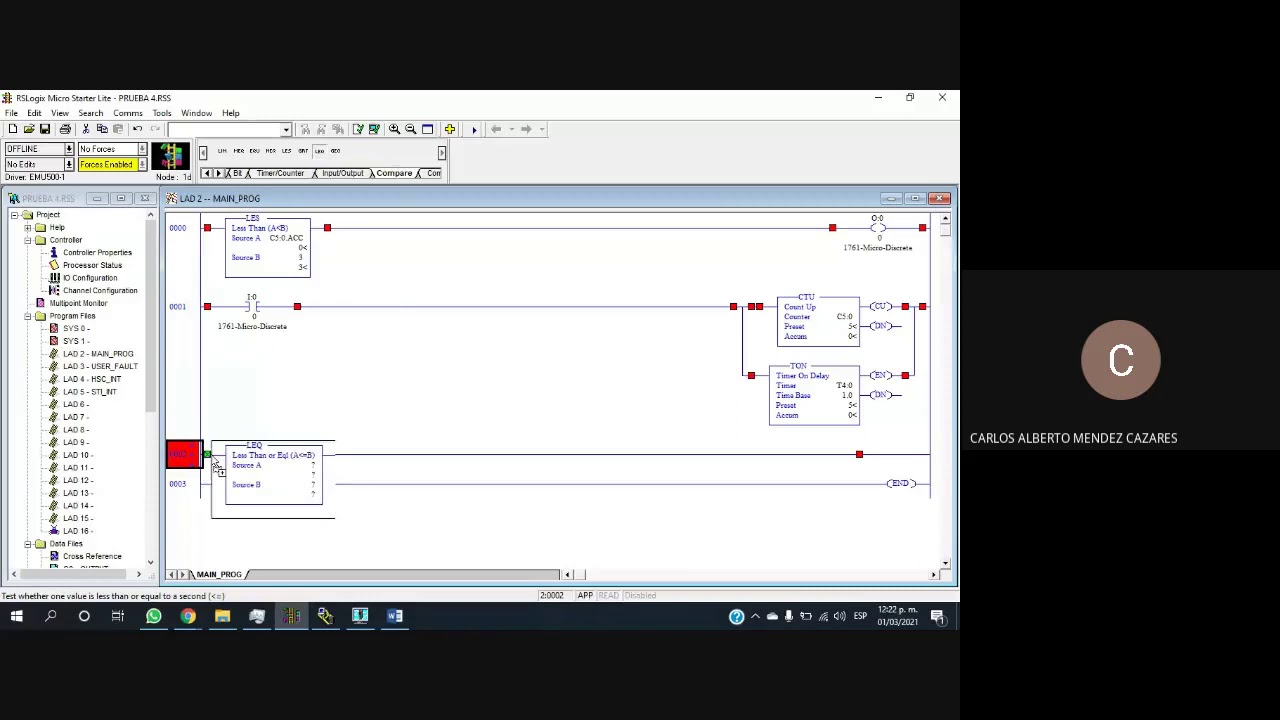Screen dimensions: 1280x720
Task: Insert GEQ instruction from instruction bar
Action: coord(335,151)
